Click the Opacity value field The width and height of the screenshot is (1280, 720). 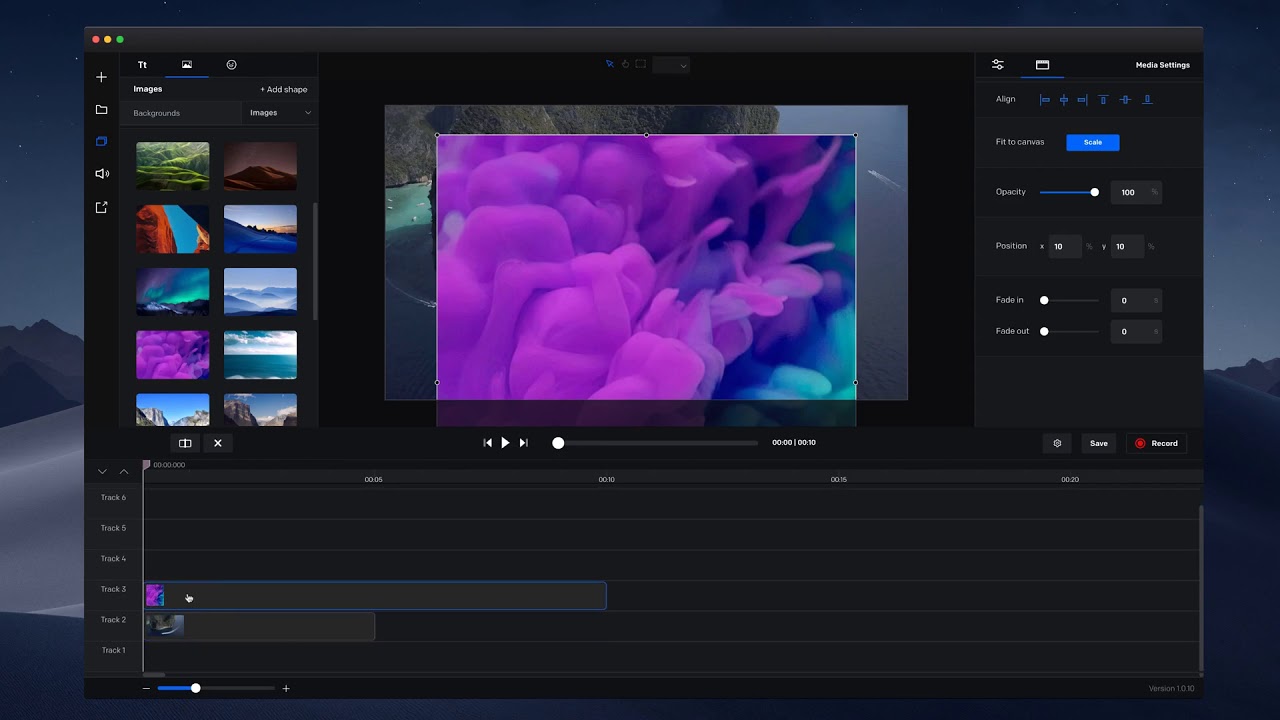(x=1136, y=192)
